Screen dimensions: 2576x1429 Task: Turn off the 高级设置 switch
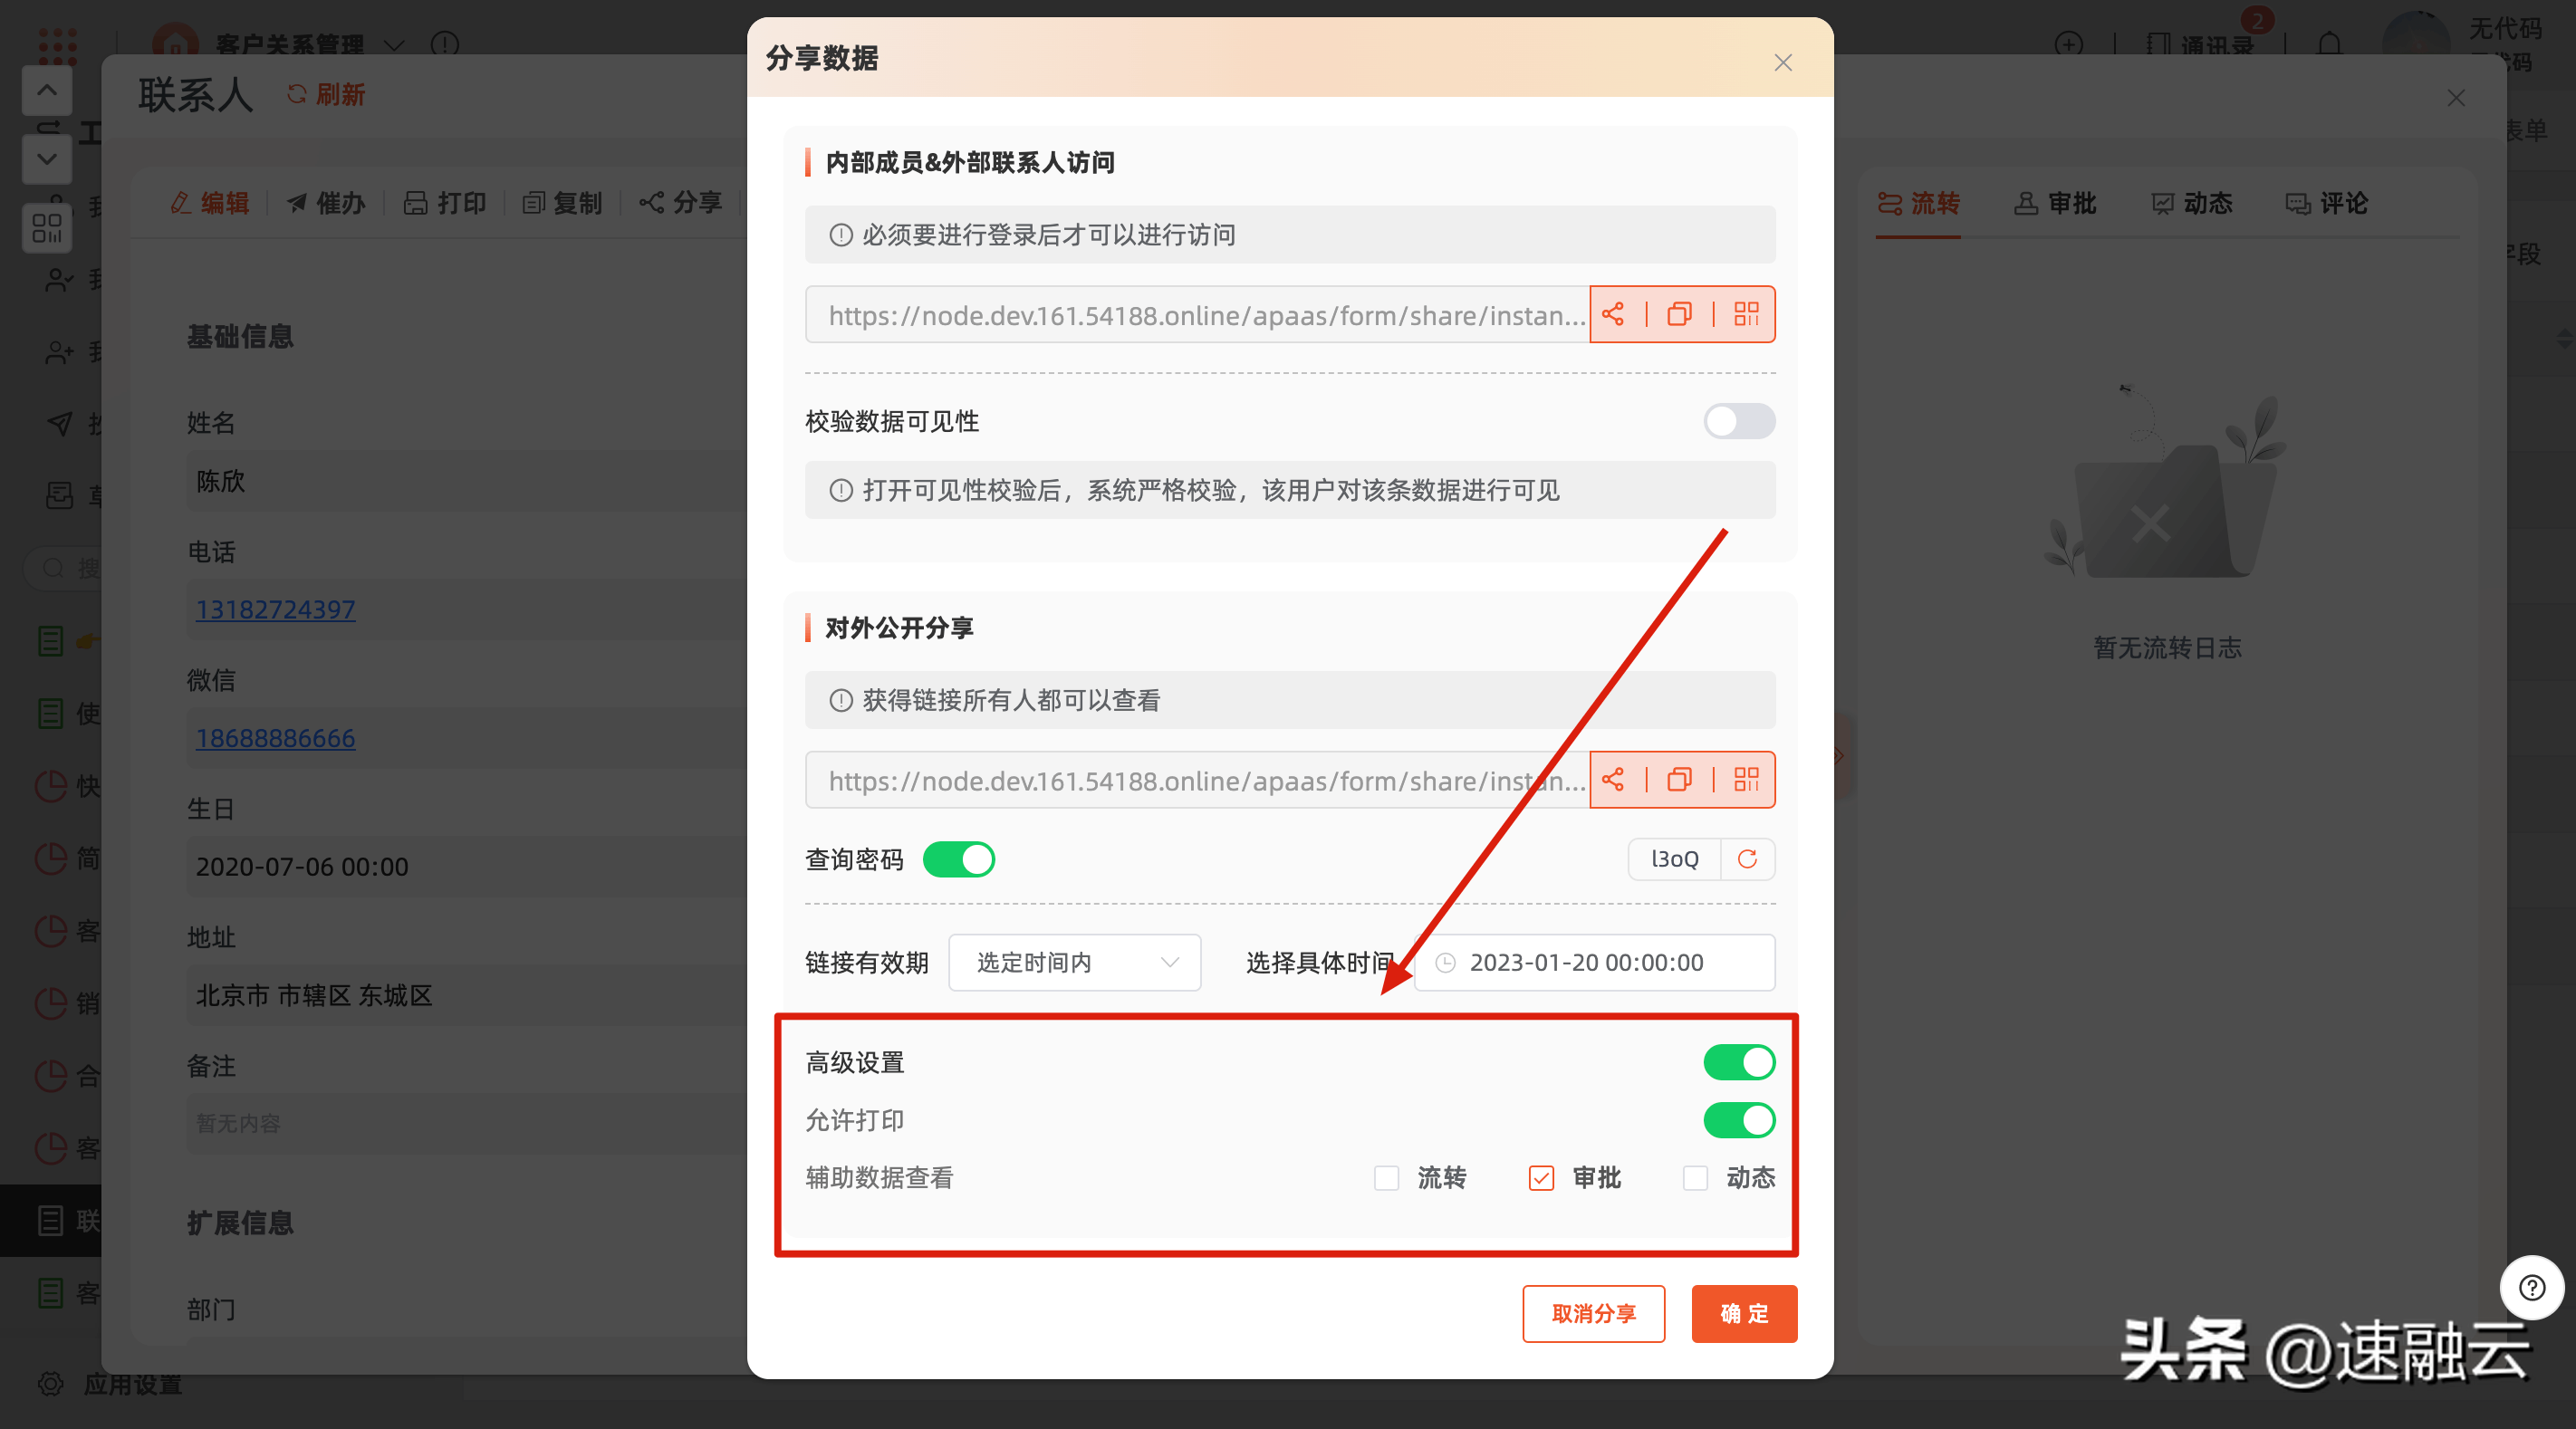click(1738, 1062)
